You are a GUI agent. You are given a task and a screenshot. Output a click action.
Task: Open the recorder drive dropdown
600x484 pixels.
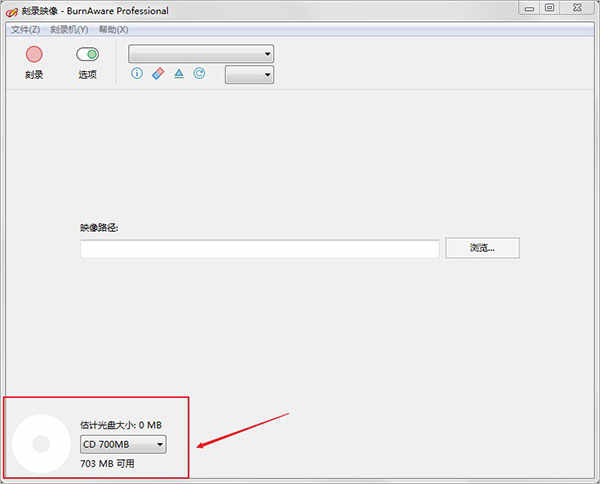click(201, 54)
